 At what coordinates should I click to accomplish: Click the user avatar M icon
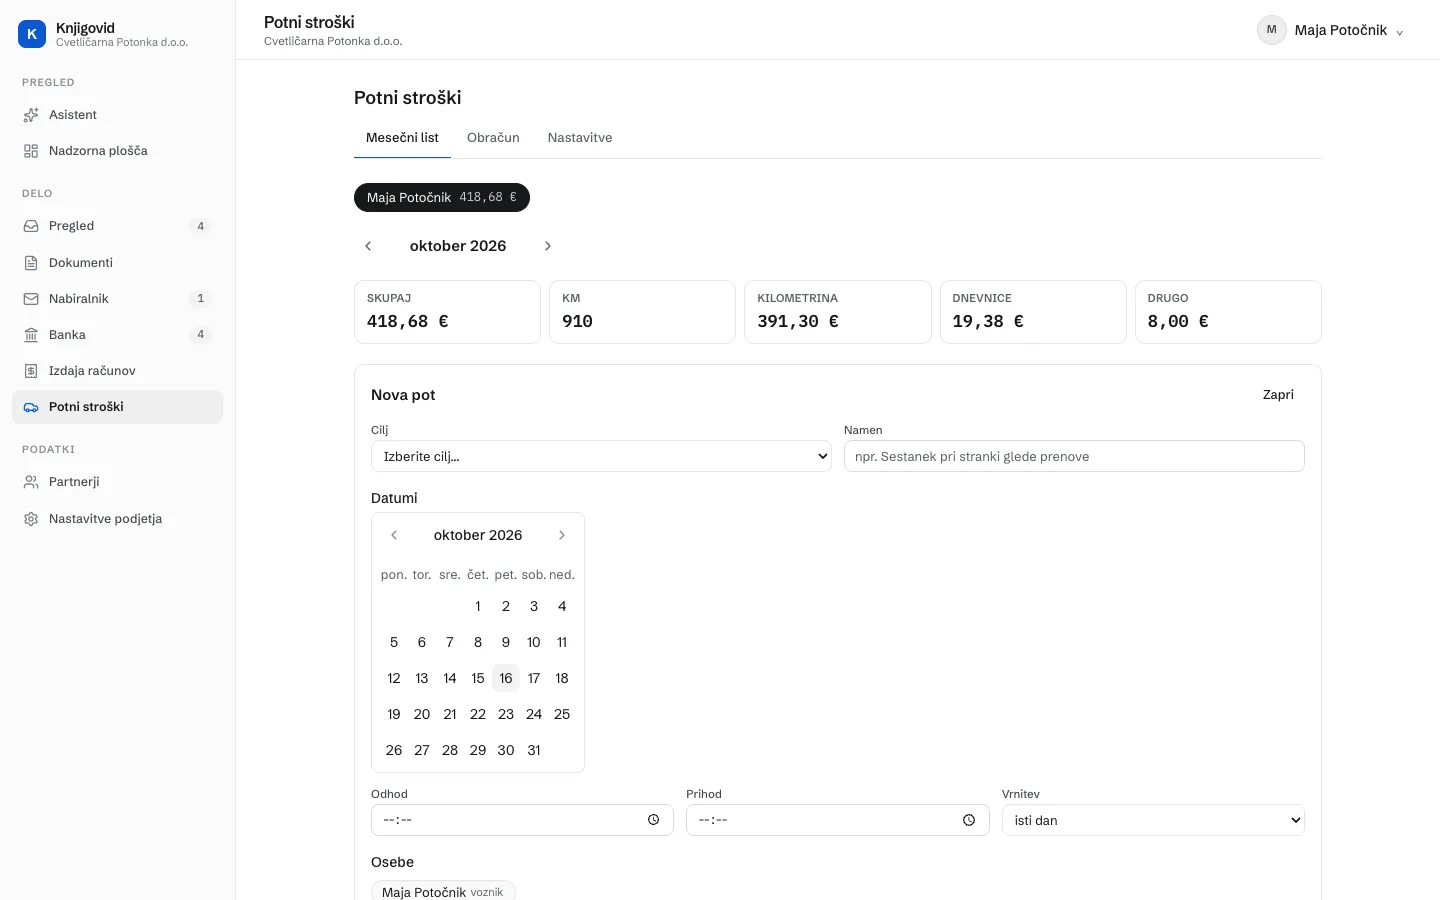1272,30
